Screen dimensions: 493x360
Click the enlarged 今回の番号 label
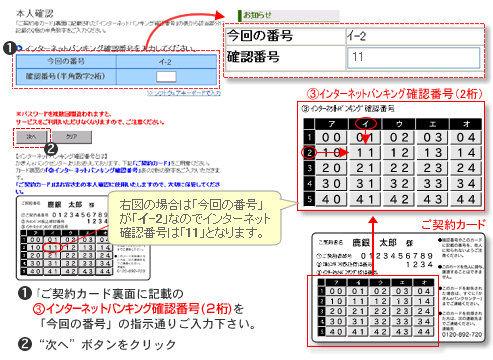[260, 35]
